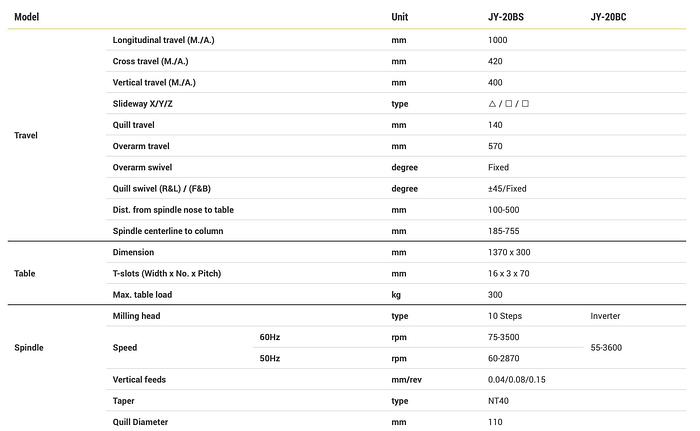Select the JY-20BC column header
The height and width of the screenshot is (431, 700).
pos(609,17)
